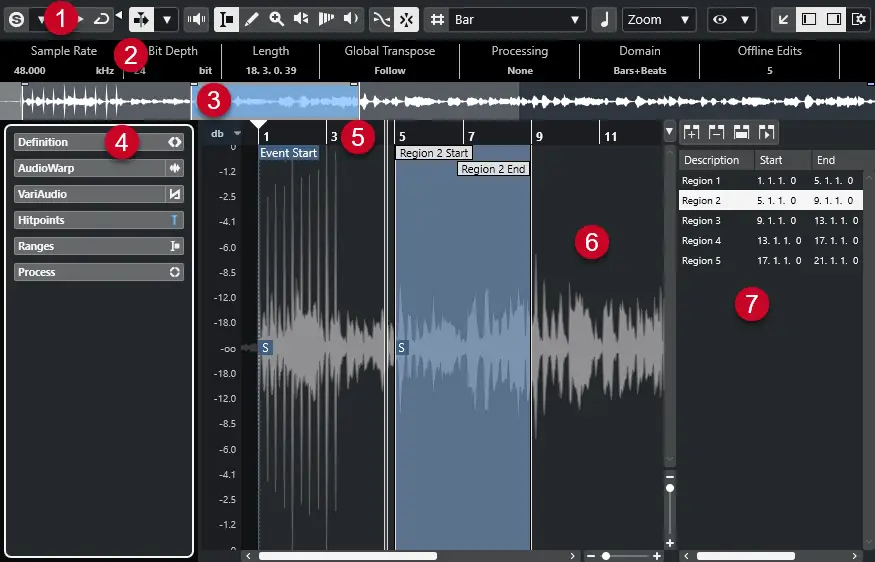Screen dimensions: 875x562
Task: Select the Zoom magnifier tool
Action: tap(276, 20)
